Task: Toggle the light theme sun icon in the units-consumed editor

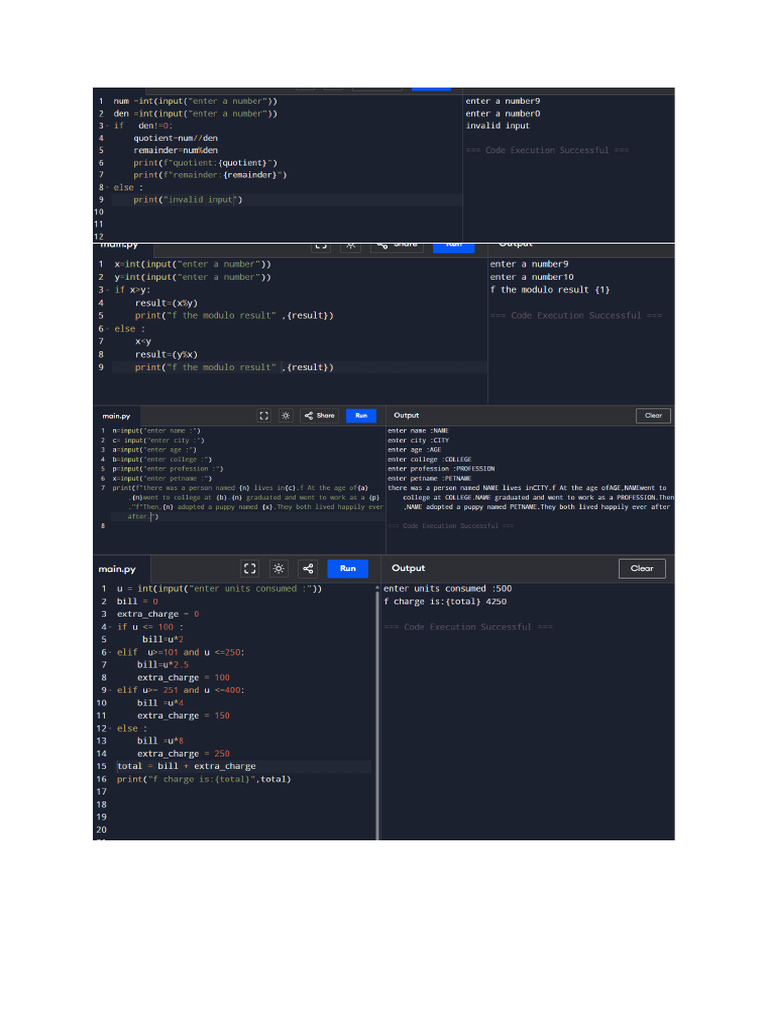Action: [278, 569]
